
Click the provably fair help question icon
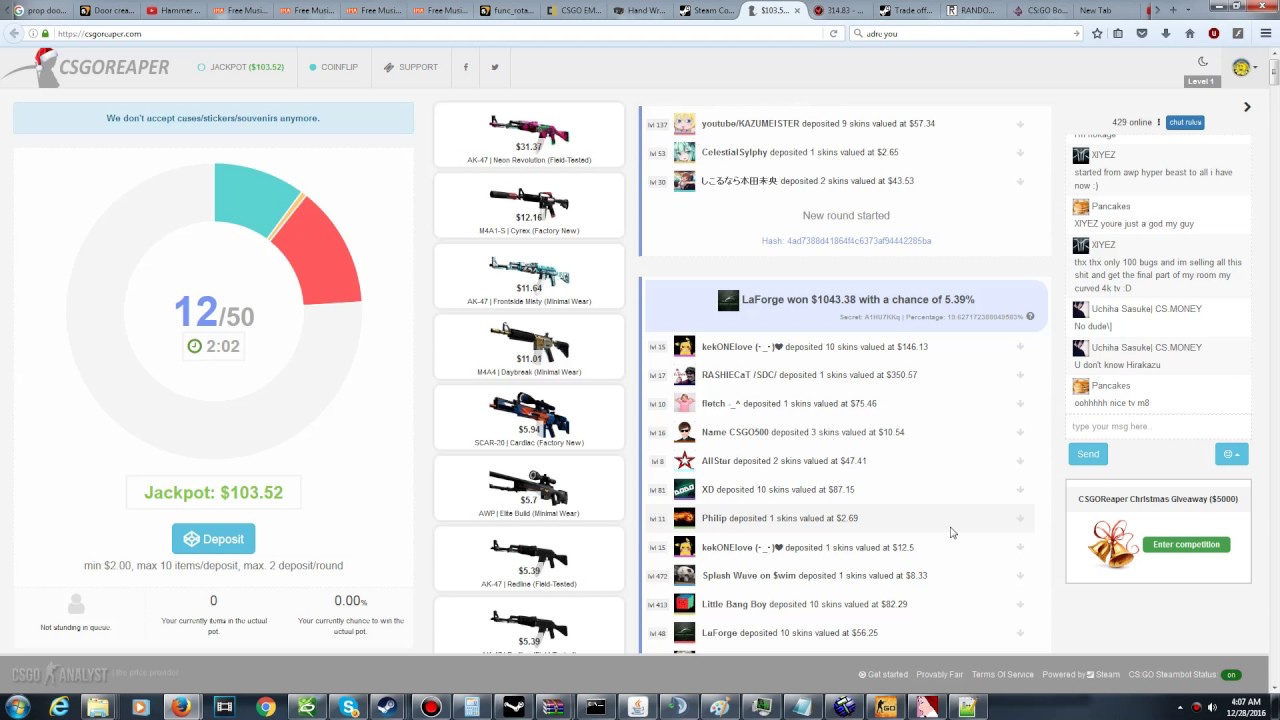click(1030, 317)
